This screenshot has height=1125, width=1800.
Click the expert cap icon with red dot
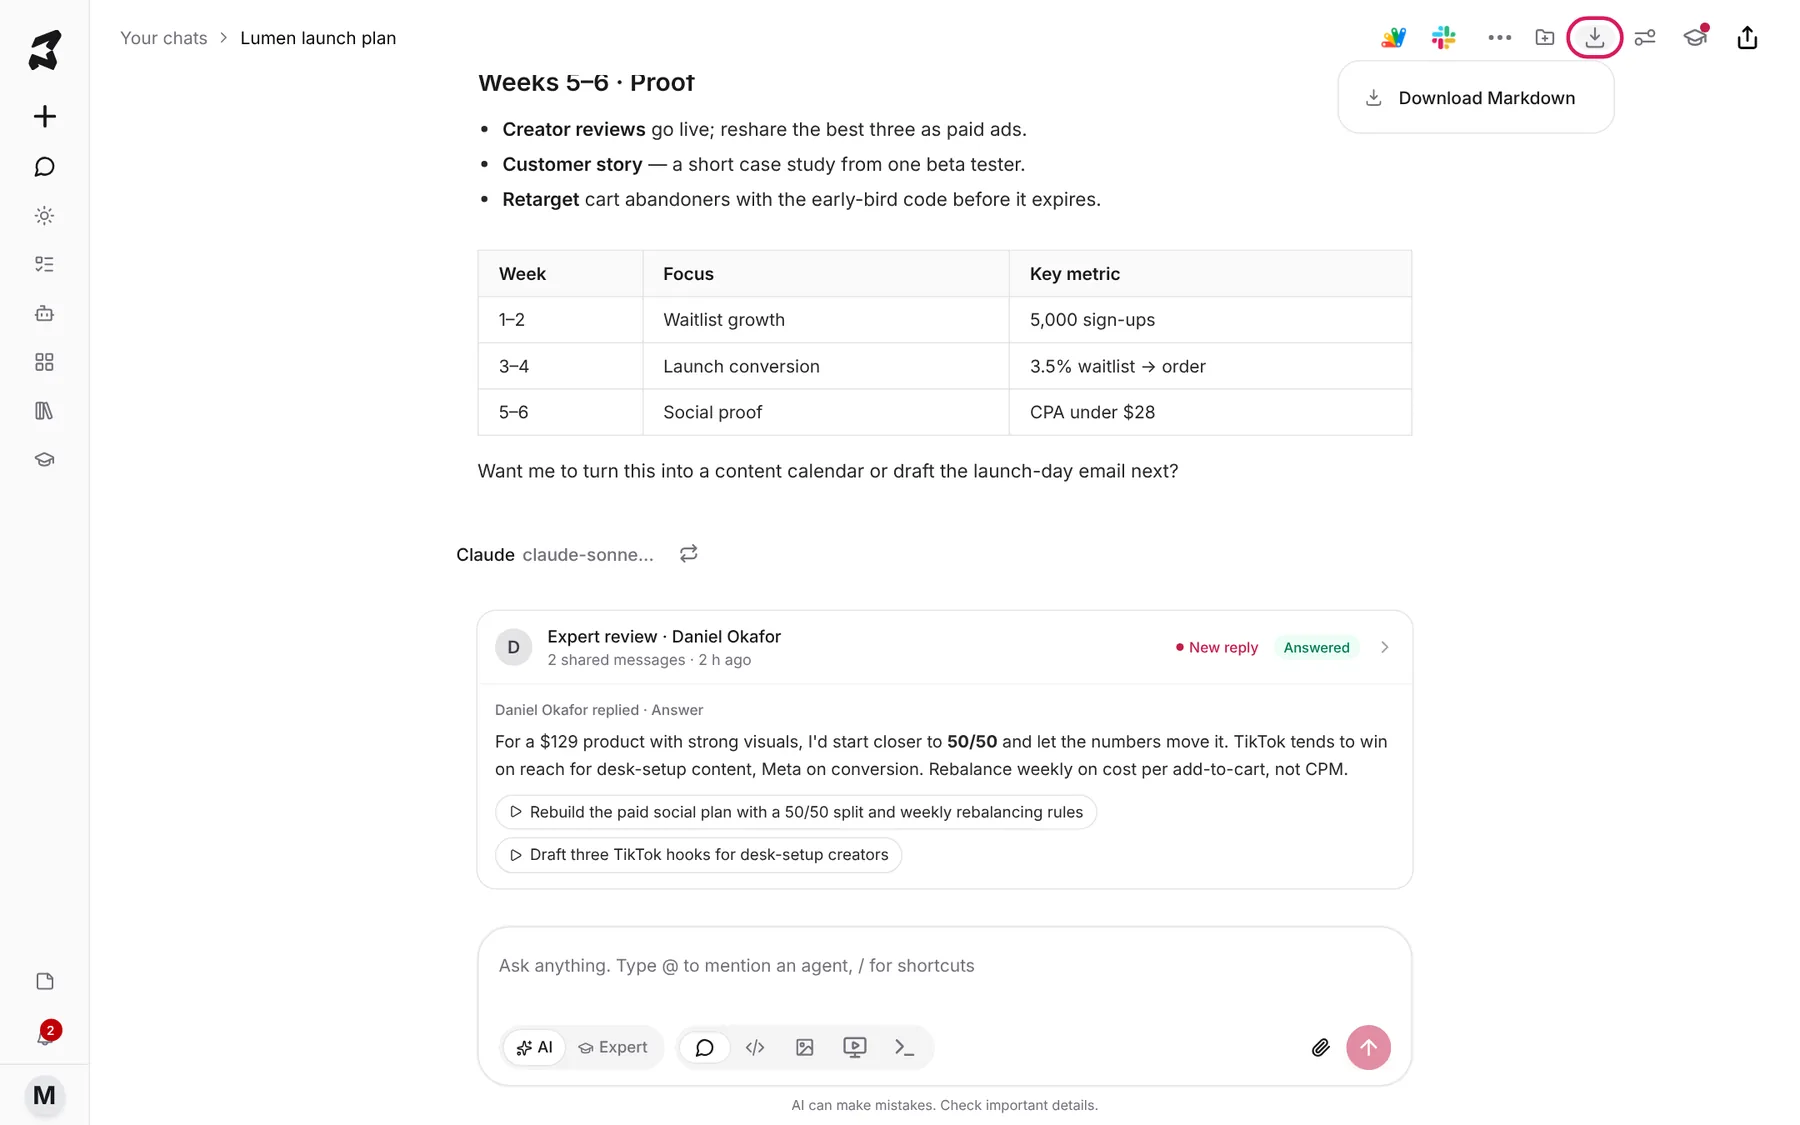point(1696,37)
